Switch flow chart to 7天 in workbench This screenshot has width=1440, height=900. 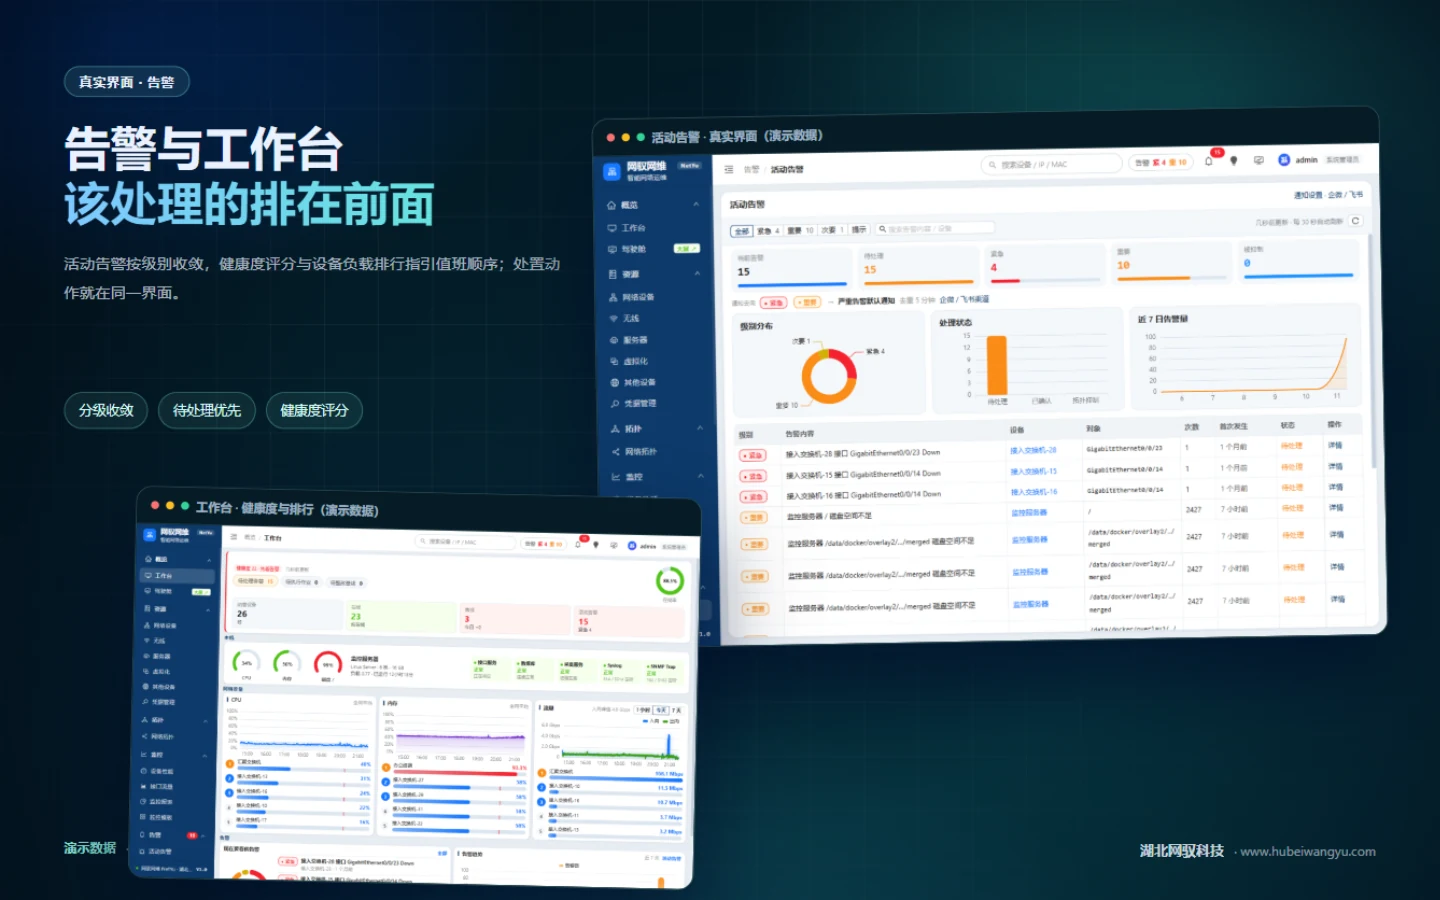675,710
